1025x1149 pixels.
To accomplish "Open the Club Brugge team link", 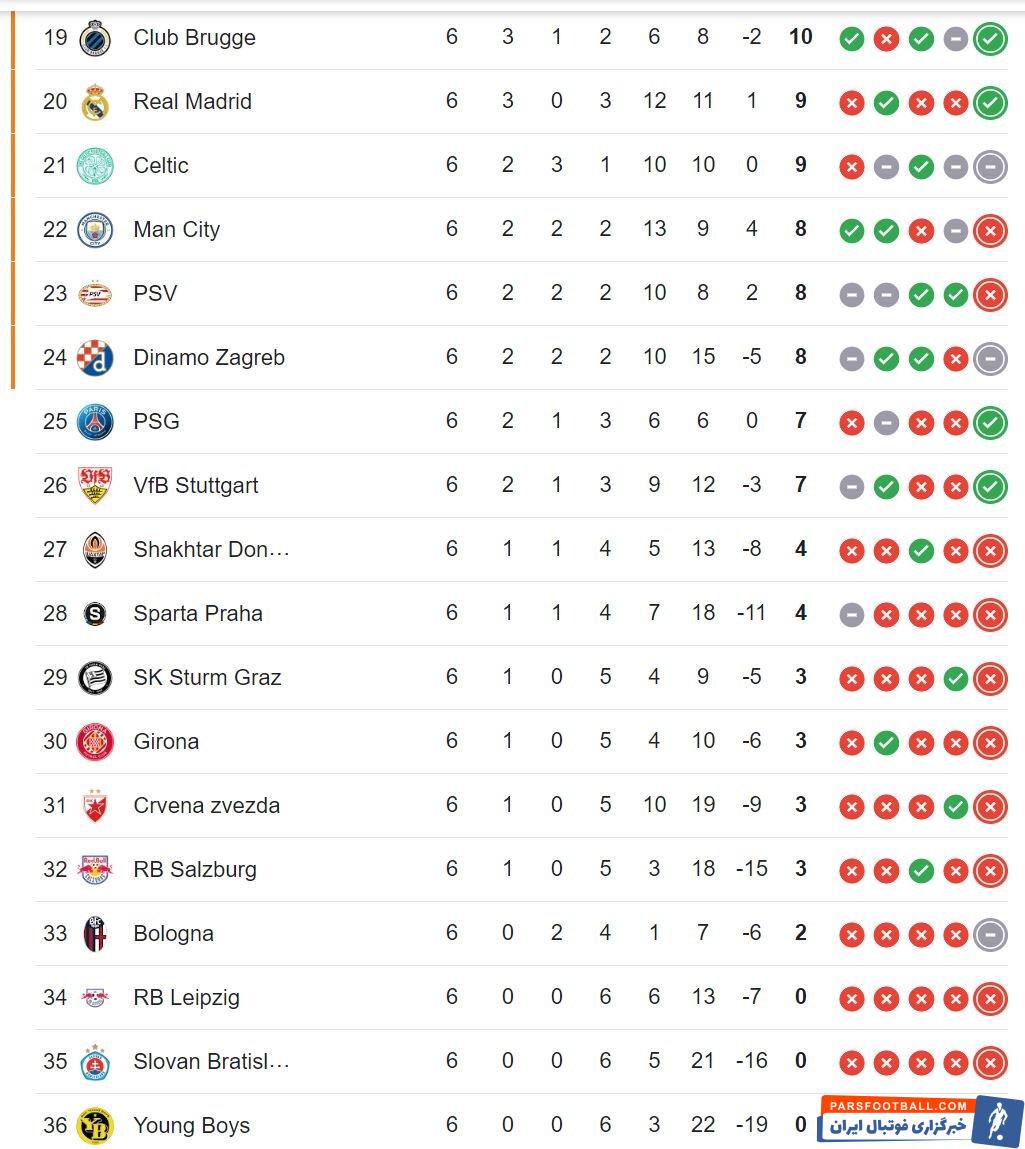I will (x=194, y=38).
